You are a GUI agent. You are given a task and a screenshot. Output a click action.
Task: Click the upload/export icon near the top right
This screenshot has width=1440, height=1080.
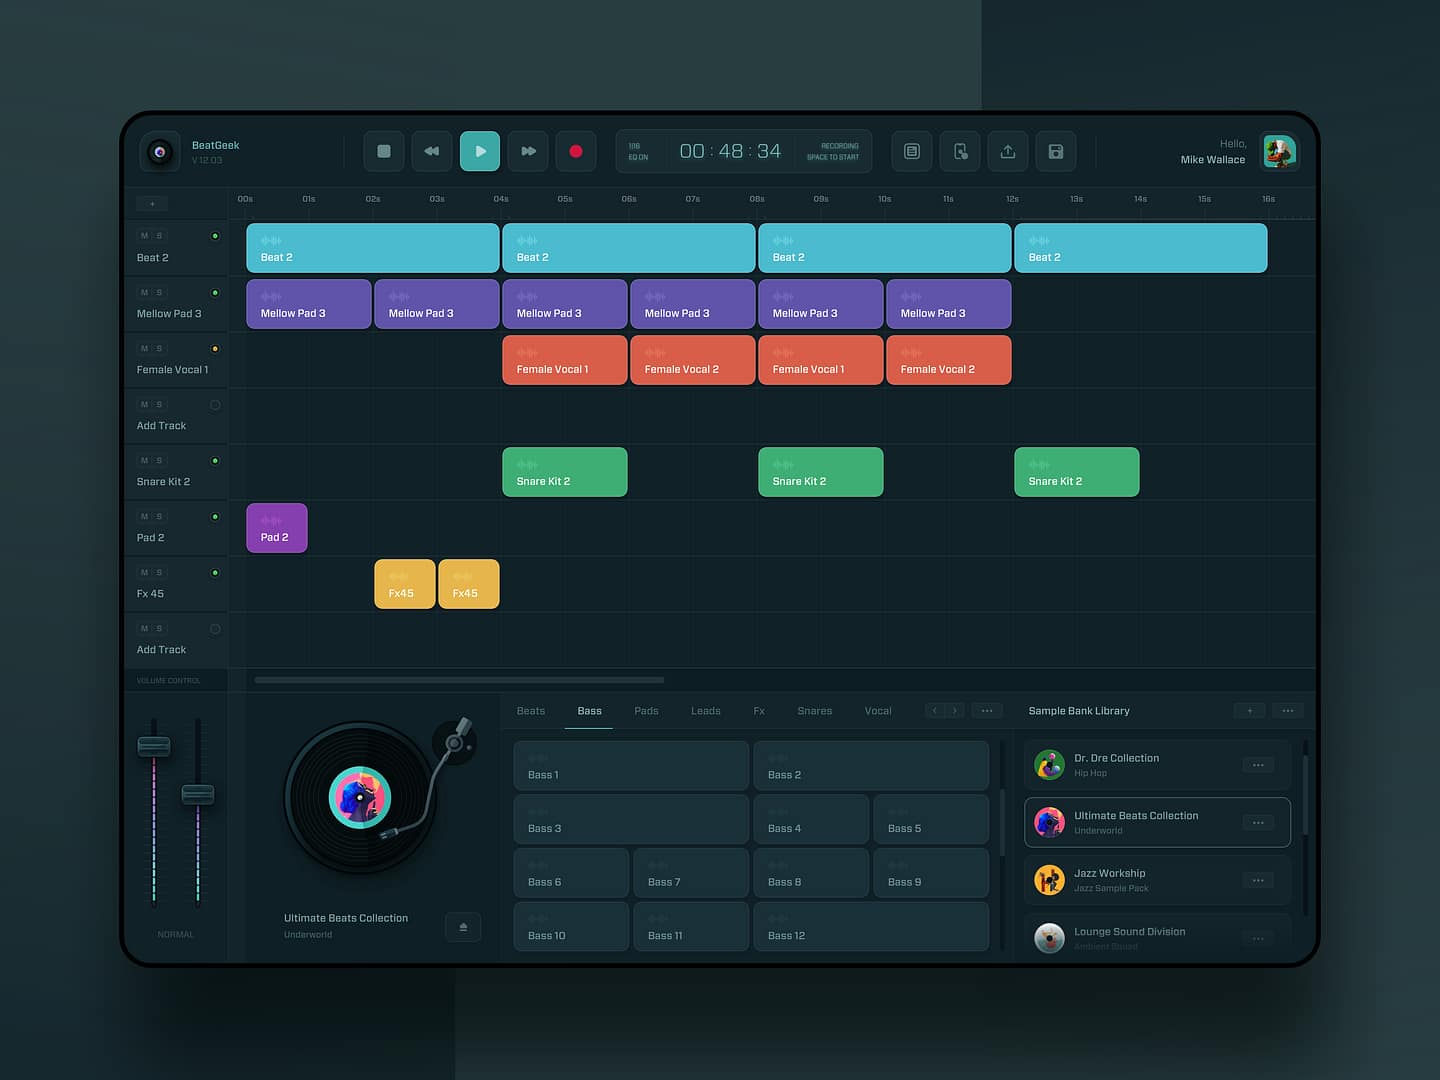(1007, 151)
